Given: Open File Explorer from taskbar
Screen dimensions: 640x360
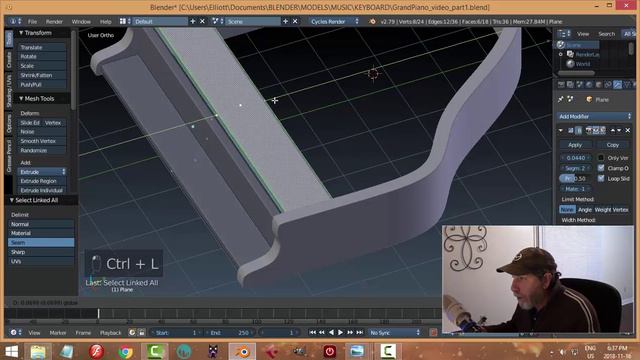Looking at the screenshot, I should (x=38, y=351).
